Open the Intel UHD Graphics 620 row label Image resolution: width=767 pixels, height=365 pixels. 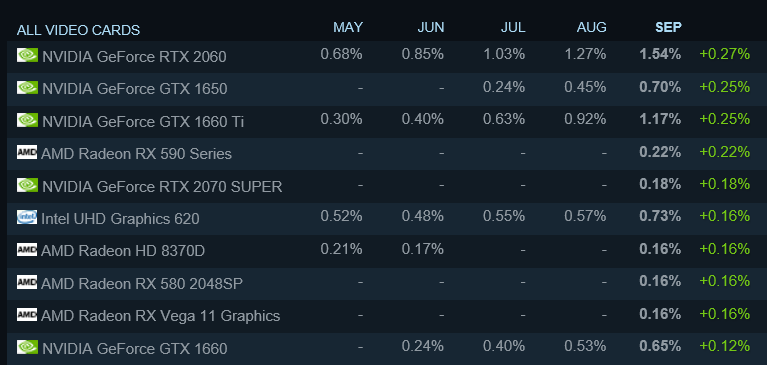click(x=120, y=219)
